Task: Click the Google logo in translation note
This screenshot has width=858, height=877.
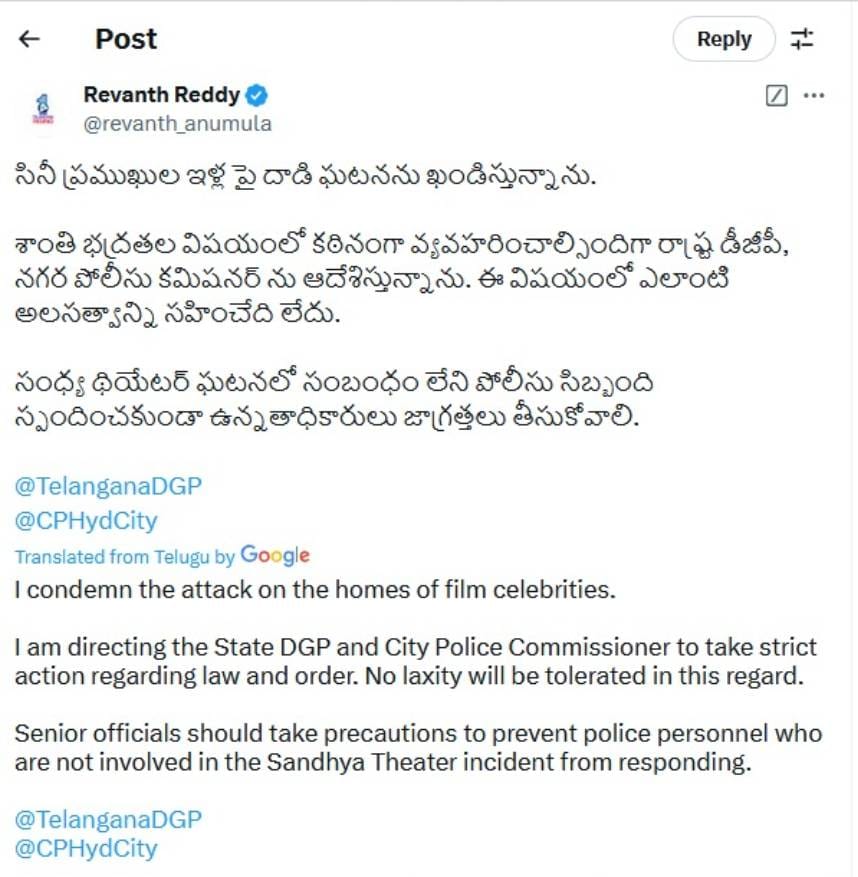Action: pyautogui.click(x=275, y=556)
